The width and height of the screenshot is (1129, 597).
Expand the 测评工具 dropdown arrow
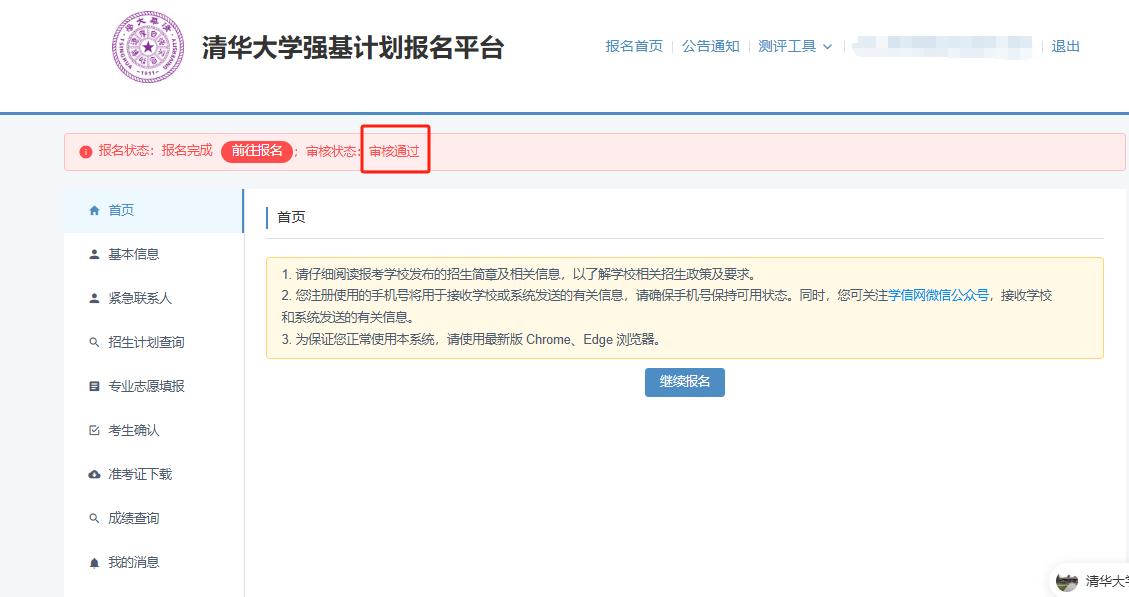[x=827, y=47]
